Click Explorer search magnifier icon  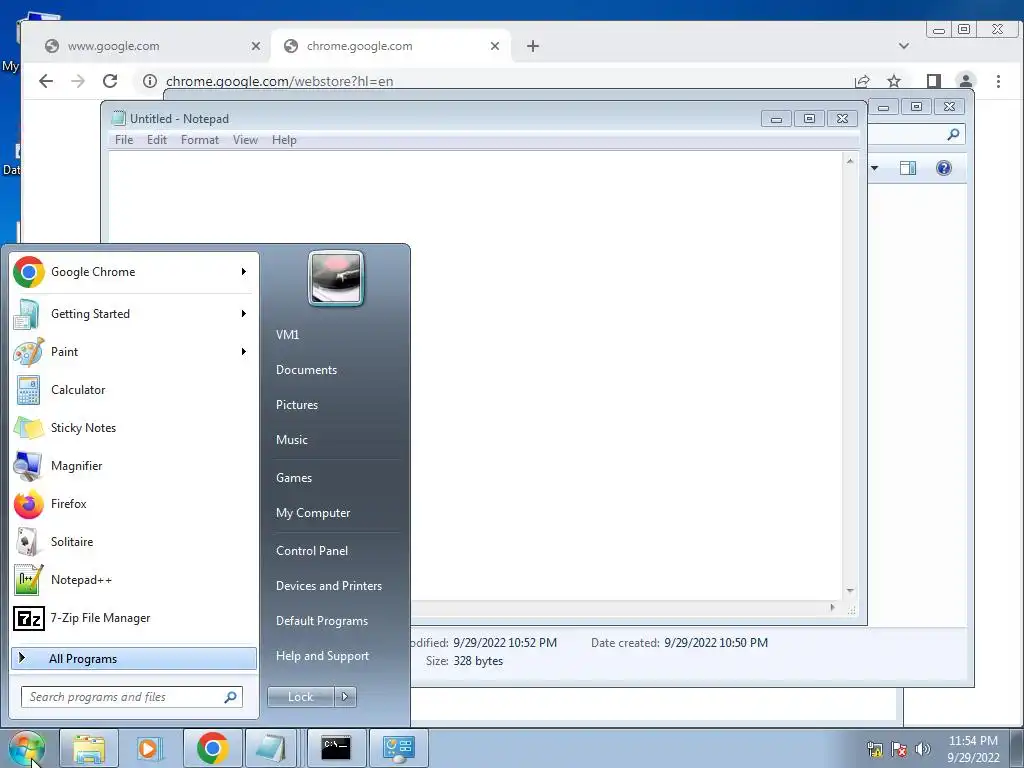pos(953,135)
